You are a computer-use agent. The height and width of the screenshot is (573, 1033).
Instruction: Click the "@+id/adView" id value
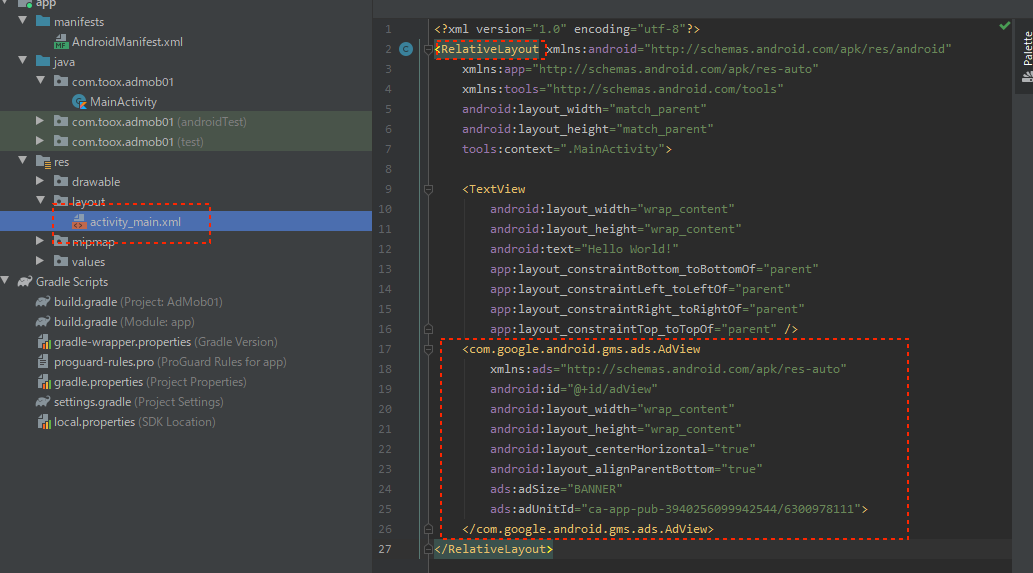coord(613,389)
